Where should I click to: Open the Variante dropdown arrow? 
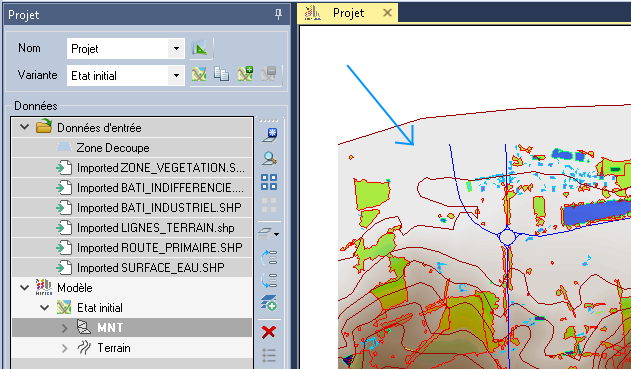(x=176, y=76)
